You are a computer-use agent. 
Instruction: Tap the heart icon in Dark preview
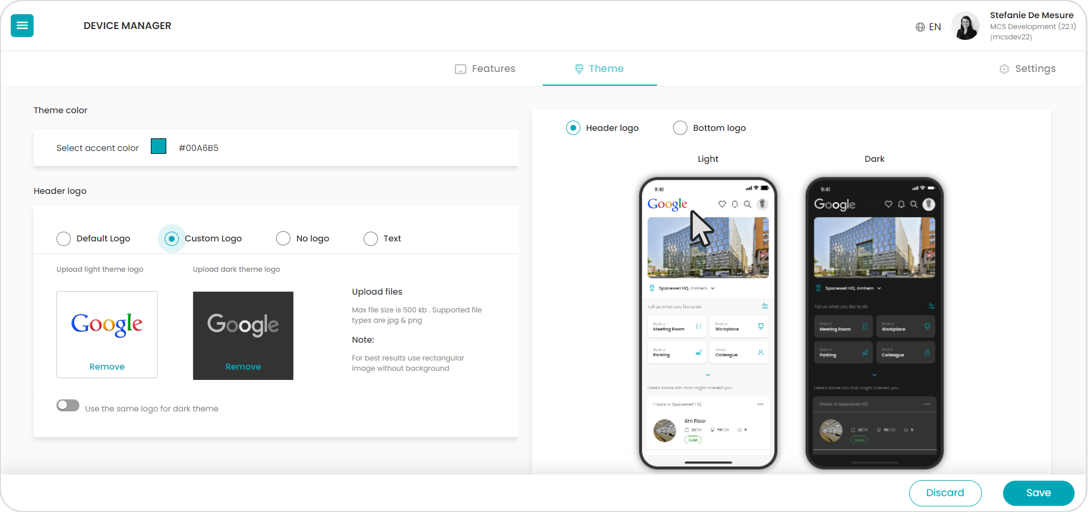(x=888, y=204)
